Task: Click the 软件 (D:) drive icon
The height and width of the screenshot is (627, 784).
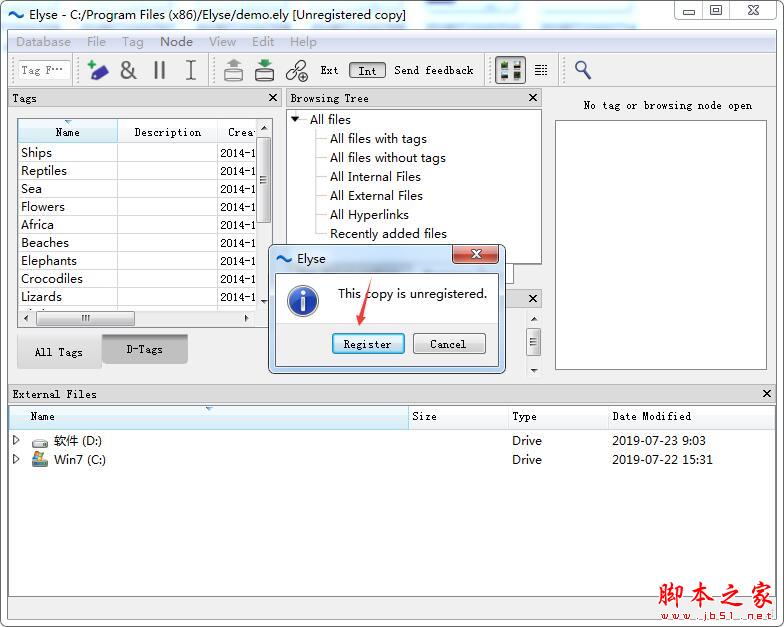Action: [40, 442]
